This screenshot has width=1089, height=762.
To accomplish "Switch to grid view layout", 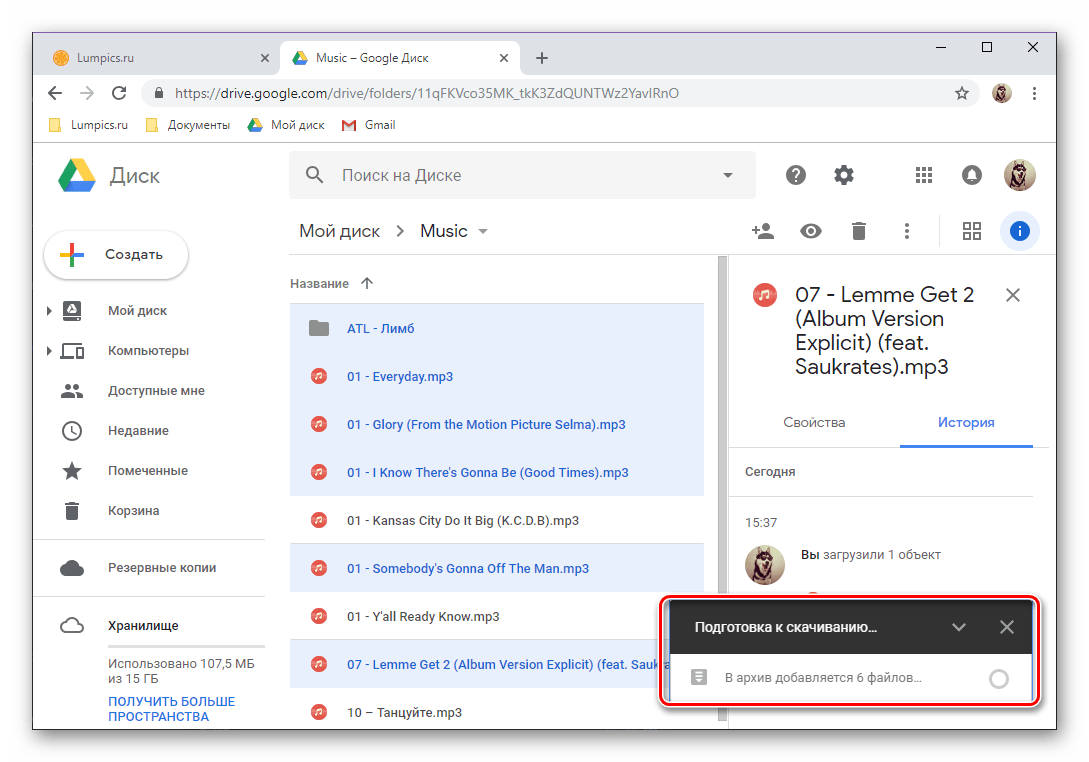I will point(972,231).
